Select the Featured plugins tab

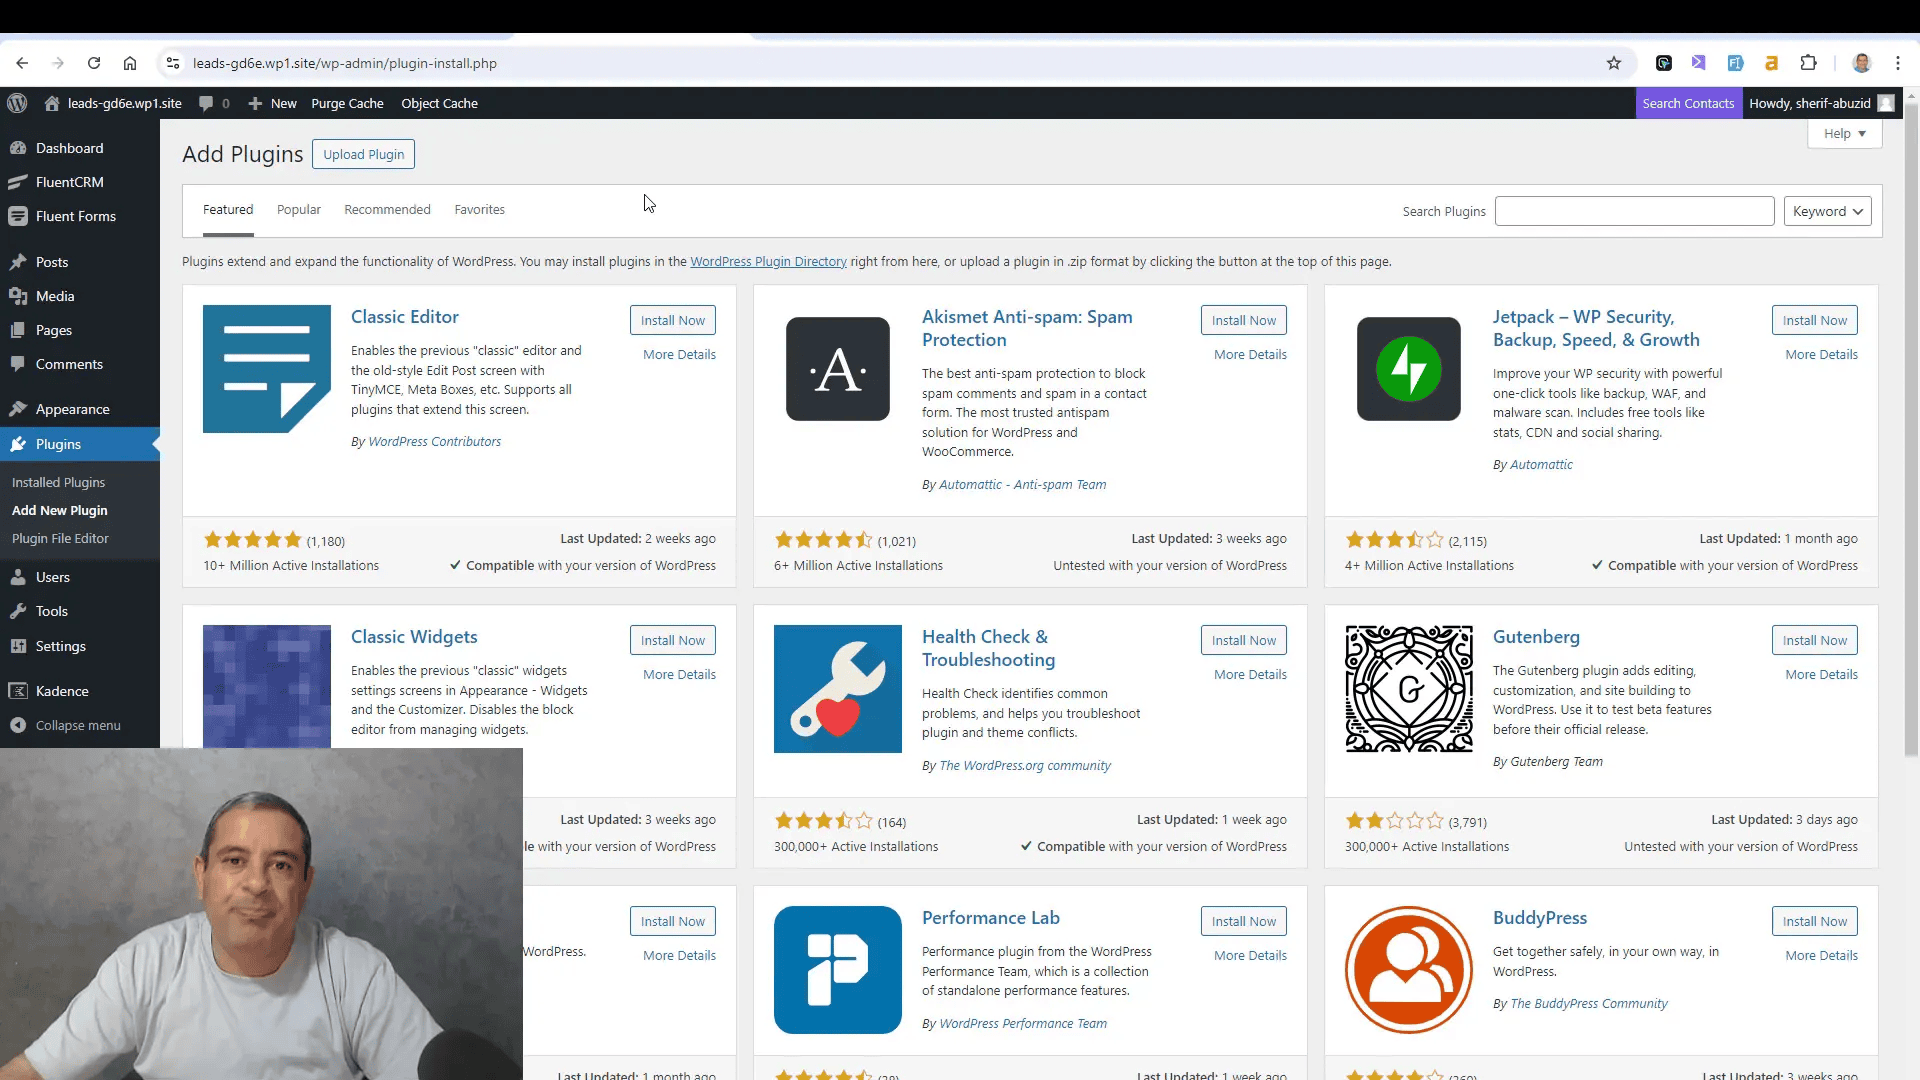pyautogui.click(x=227, y=210)
